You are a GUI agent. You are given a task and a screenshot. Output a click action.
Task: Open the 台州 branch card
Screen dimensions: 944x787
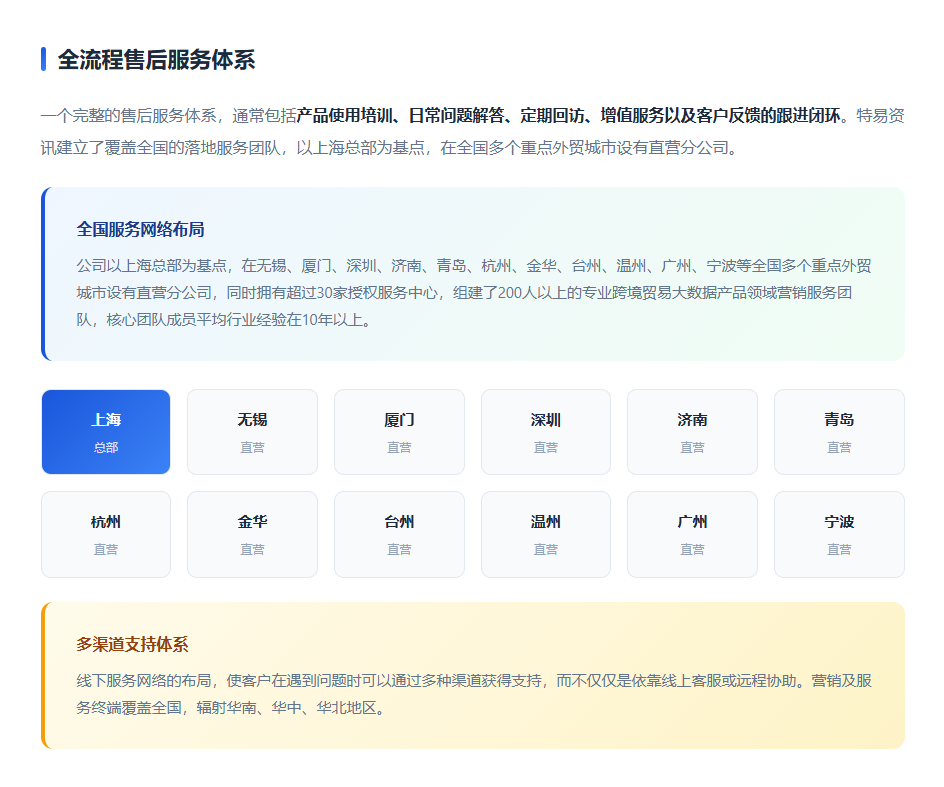(x=399, y=534)
